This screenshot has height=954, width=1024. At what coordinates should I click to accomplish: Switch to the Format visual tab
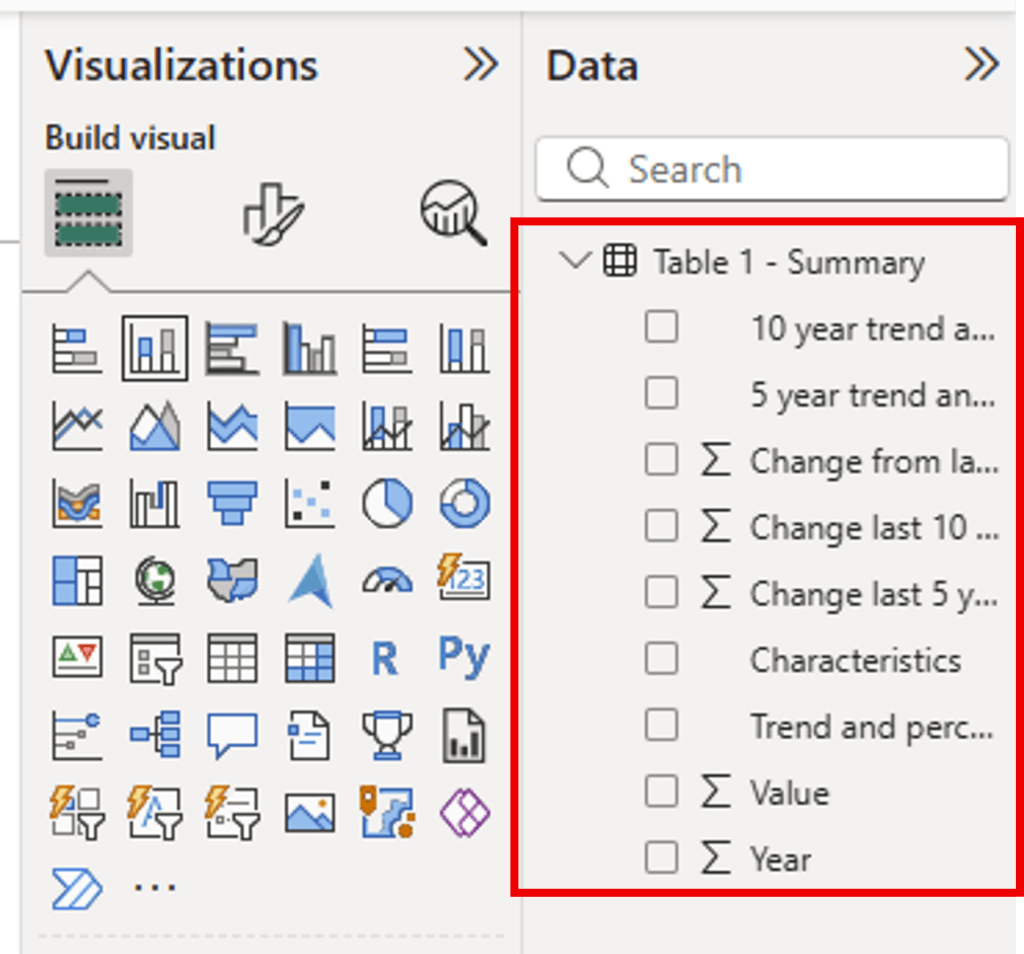pos(273,213)
